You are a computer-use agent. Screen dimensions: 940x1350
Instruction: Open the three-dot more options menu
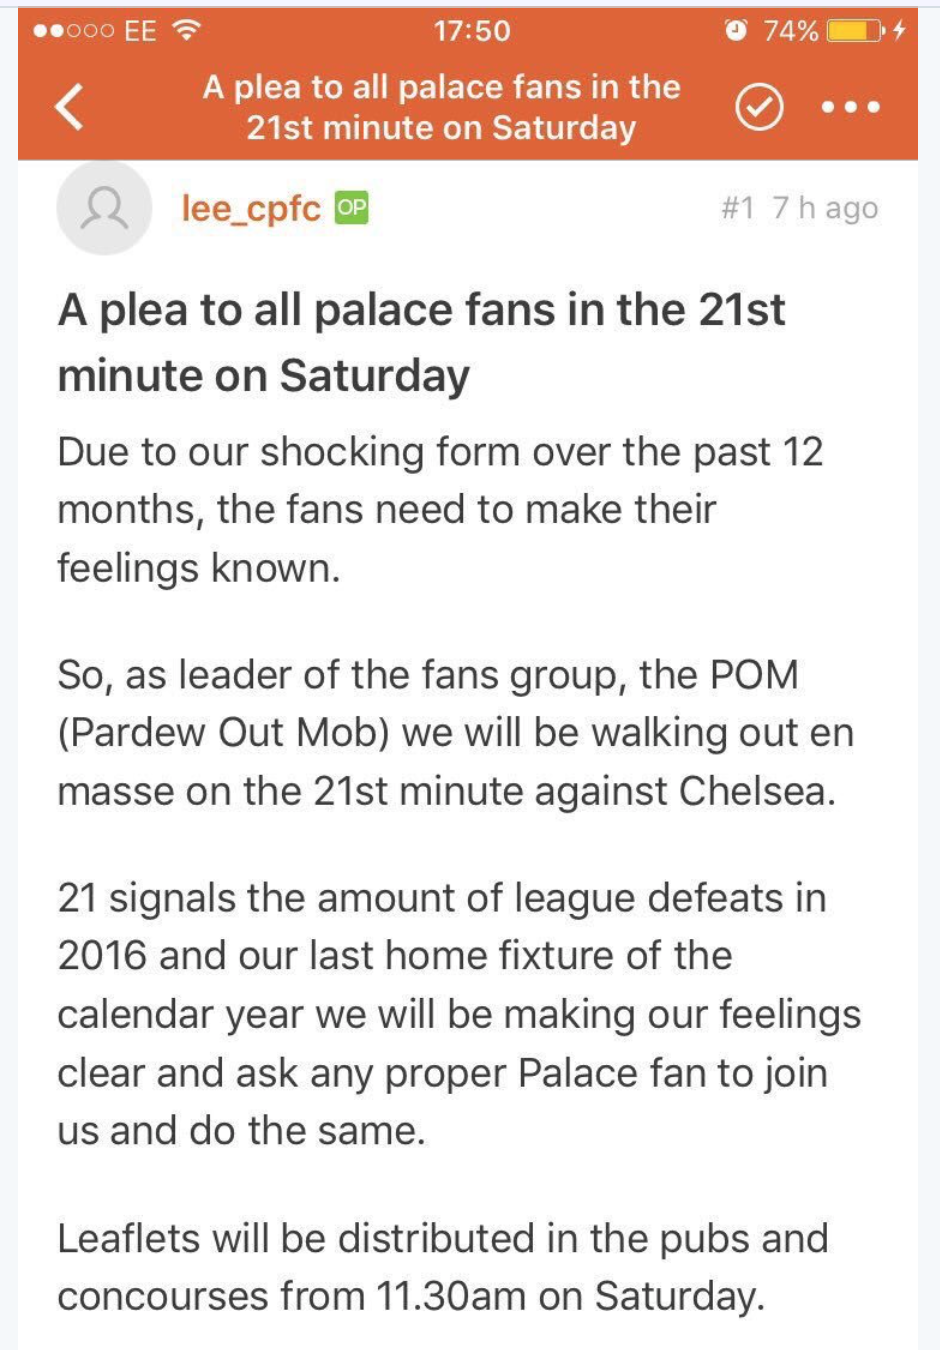point(850,107)
